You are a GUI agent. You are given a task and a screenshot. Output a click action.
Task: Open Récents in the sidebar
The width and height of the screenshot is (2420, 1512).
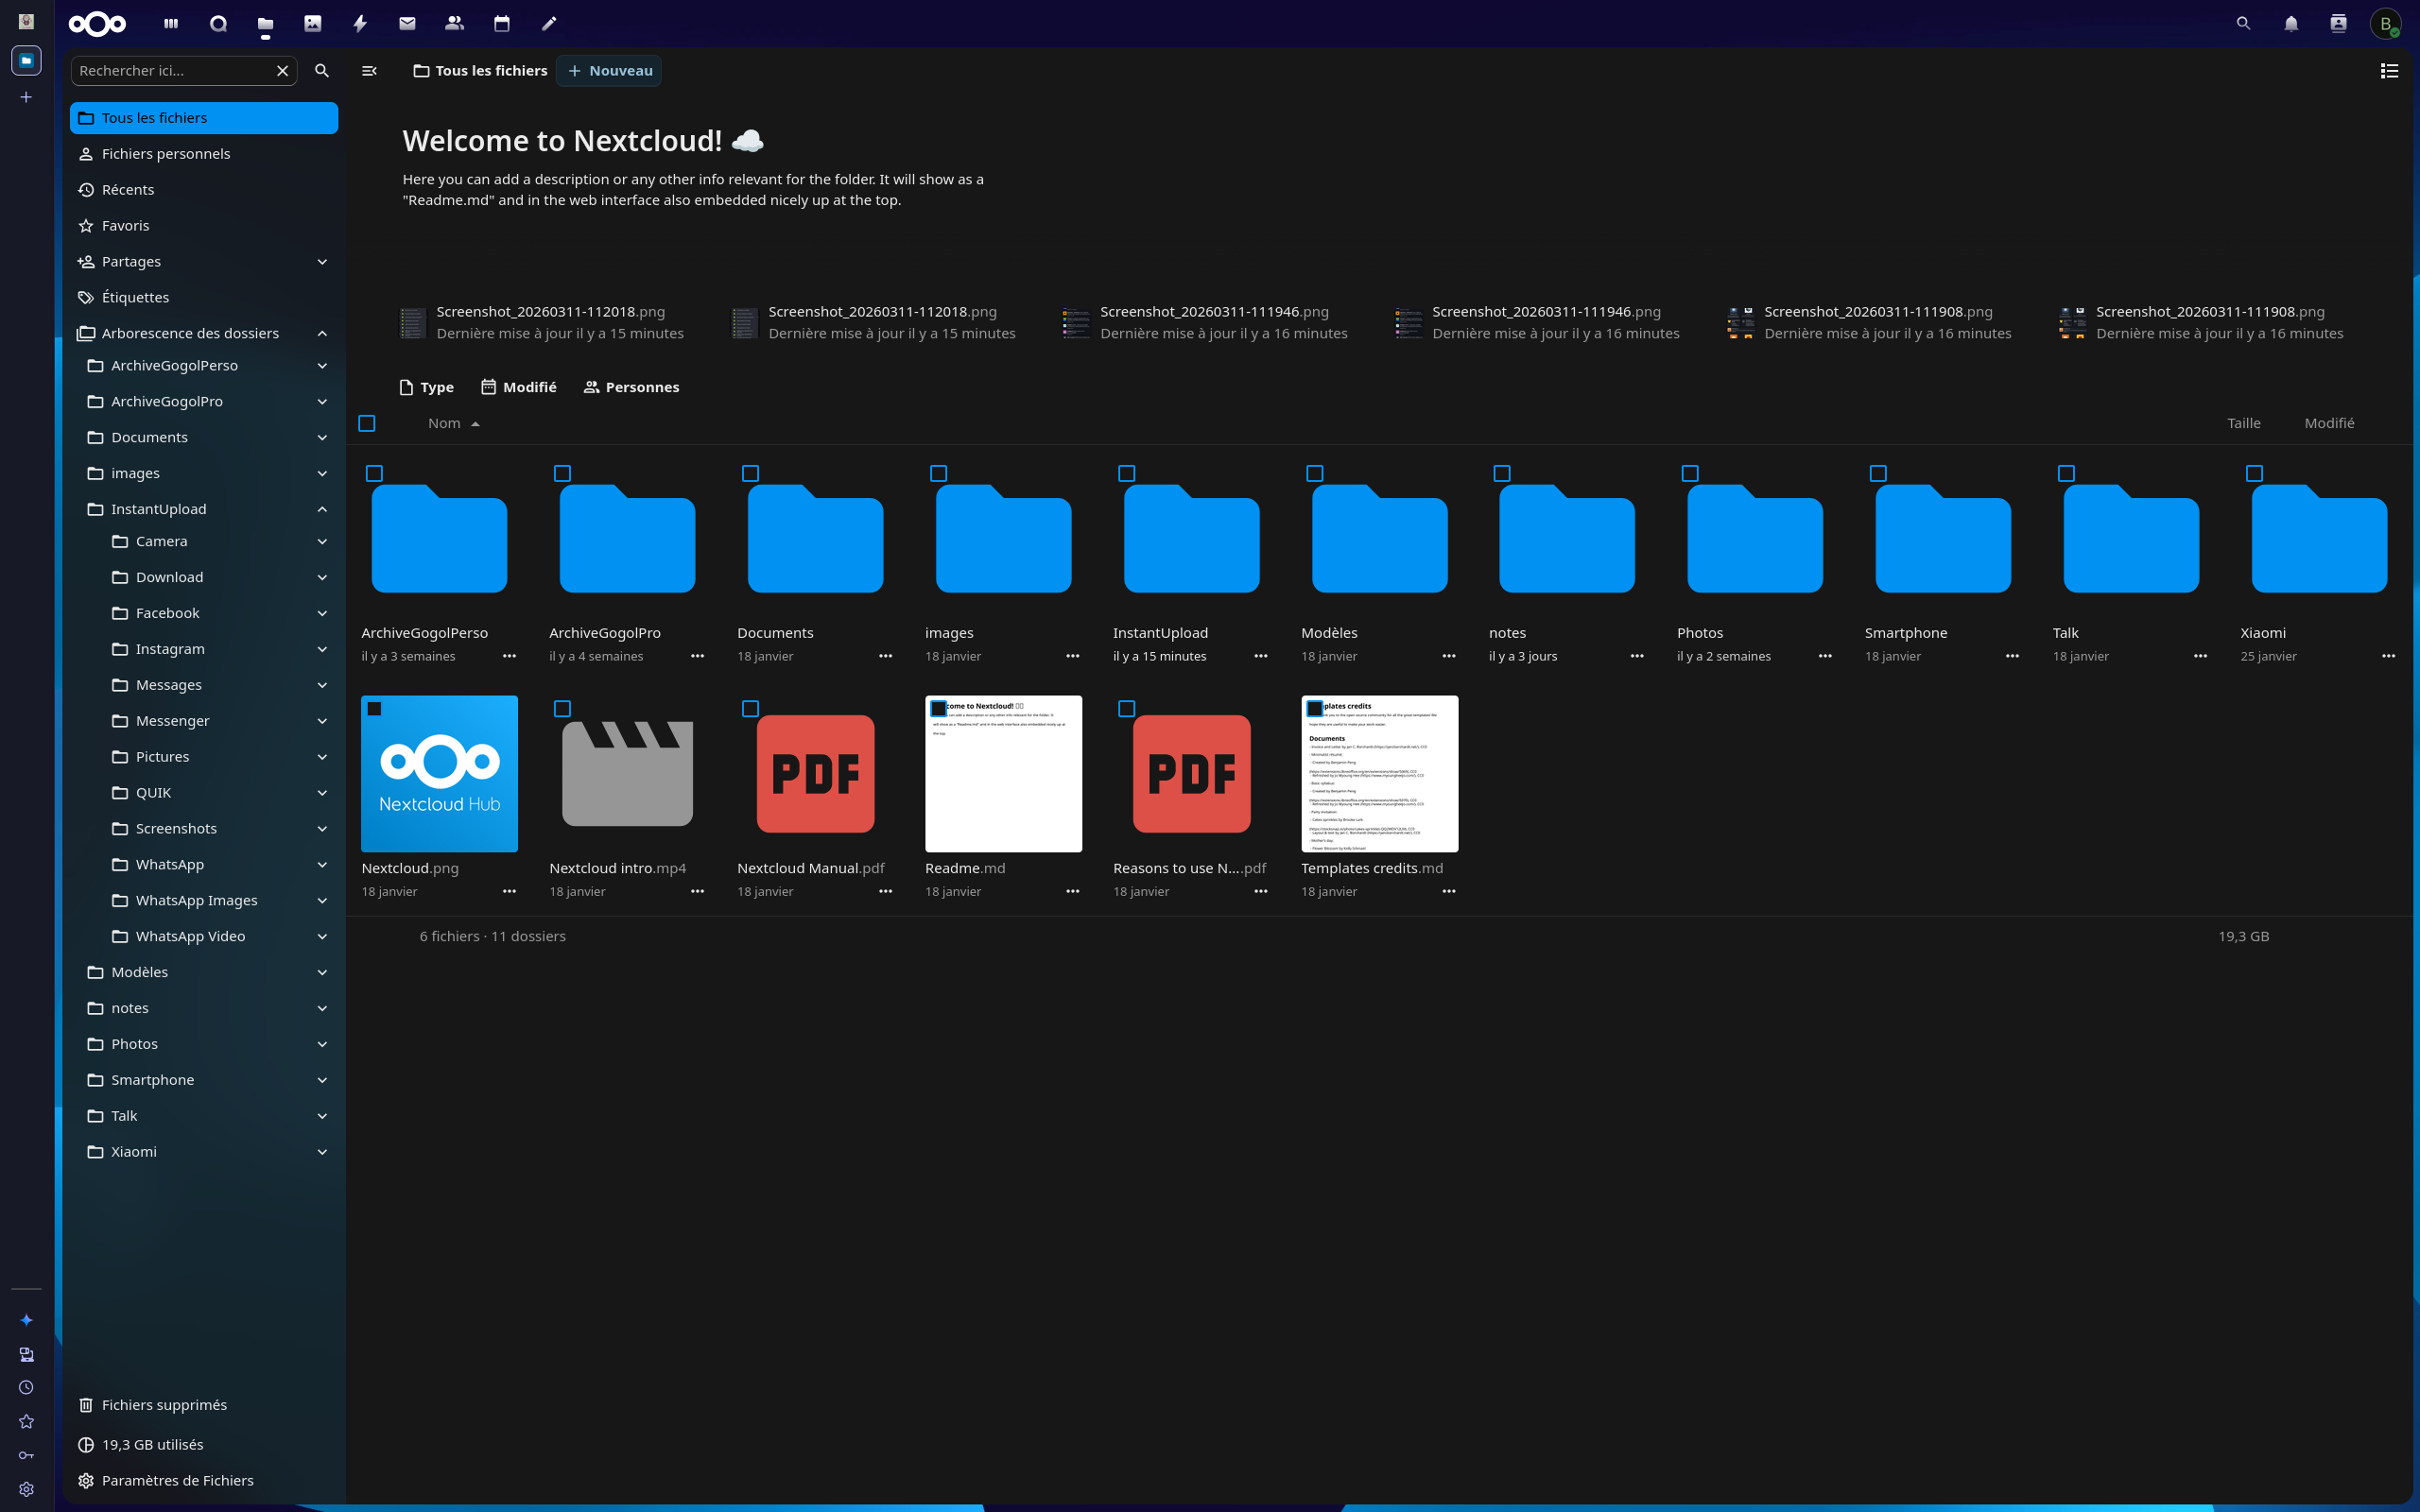[x=128, y=190]
